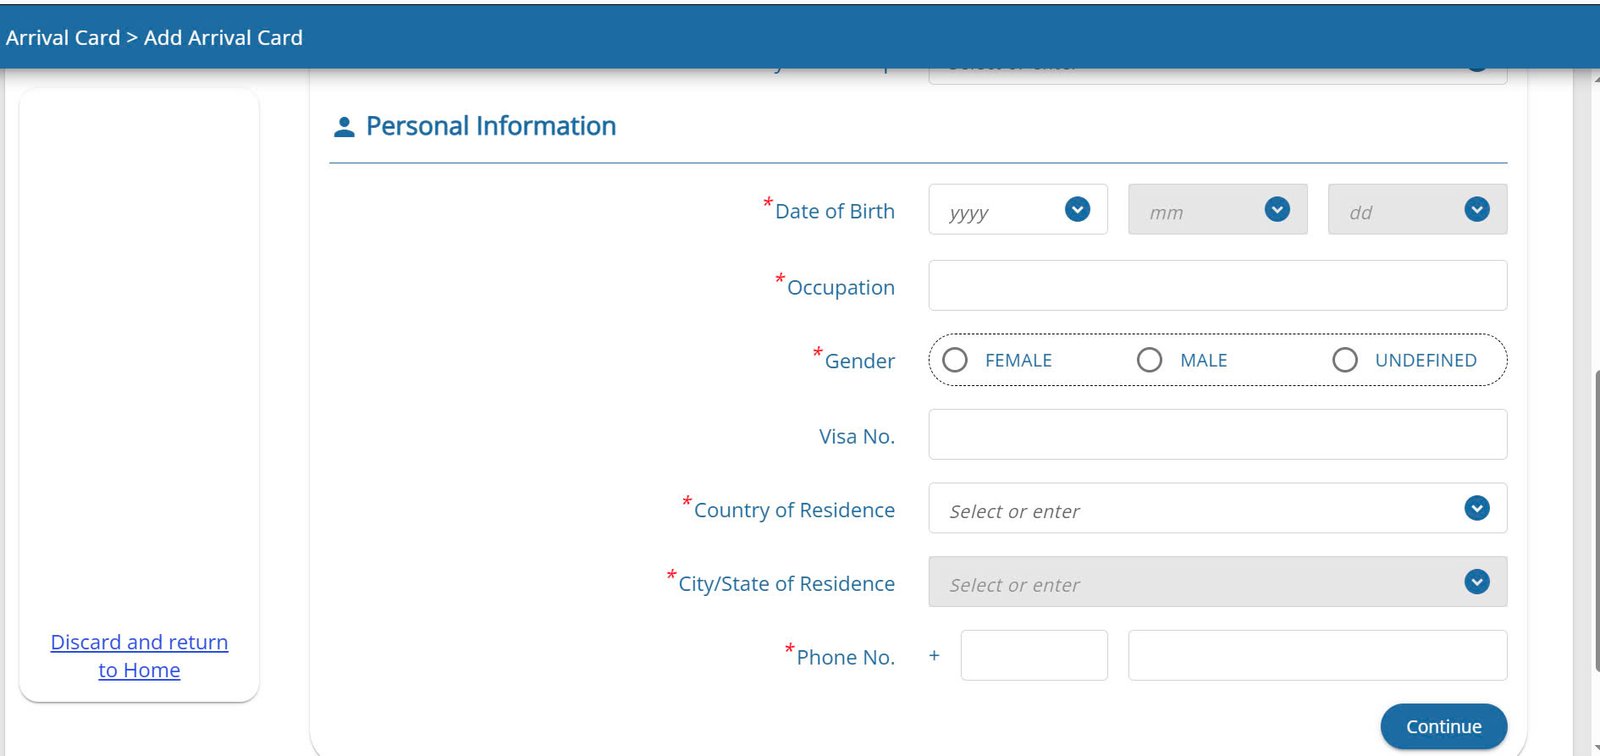This screenshot has height=756, width=1600.
Task: Expand the Country of Residence combo box
Action: pos(1200,509)
